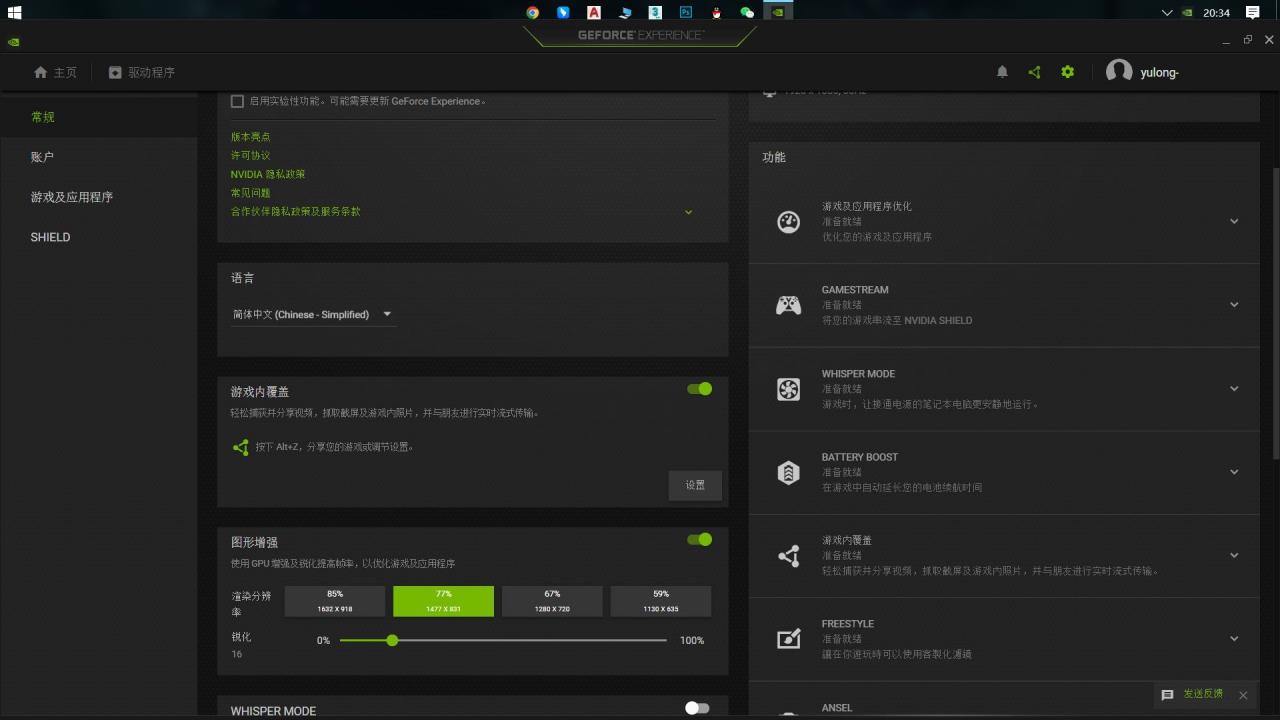Click the 发送反馈 feedback button
1280x720 pixels.
[1192, 694]
